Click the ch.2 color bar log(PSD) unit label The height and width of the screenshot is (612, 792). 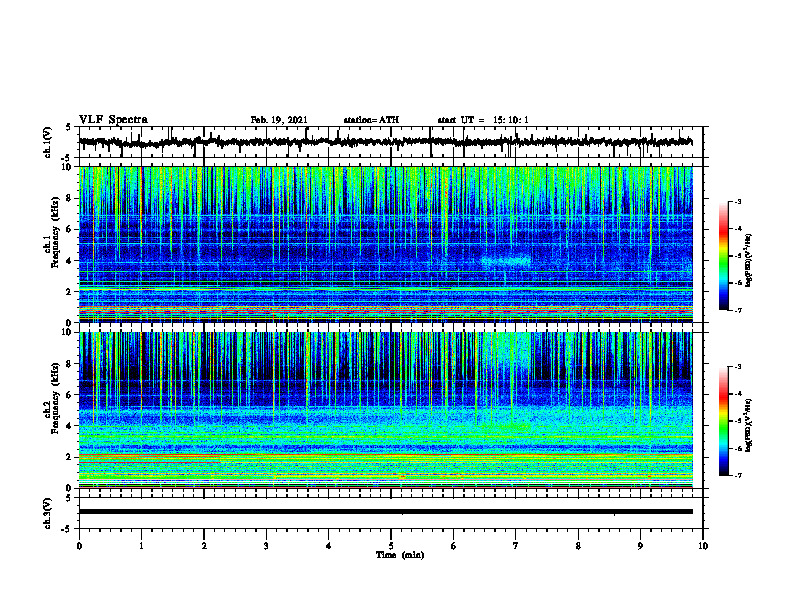[749, 425]
